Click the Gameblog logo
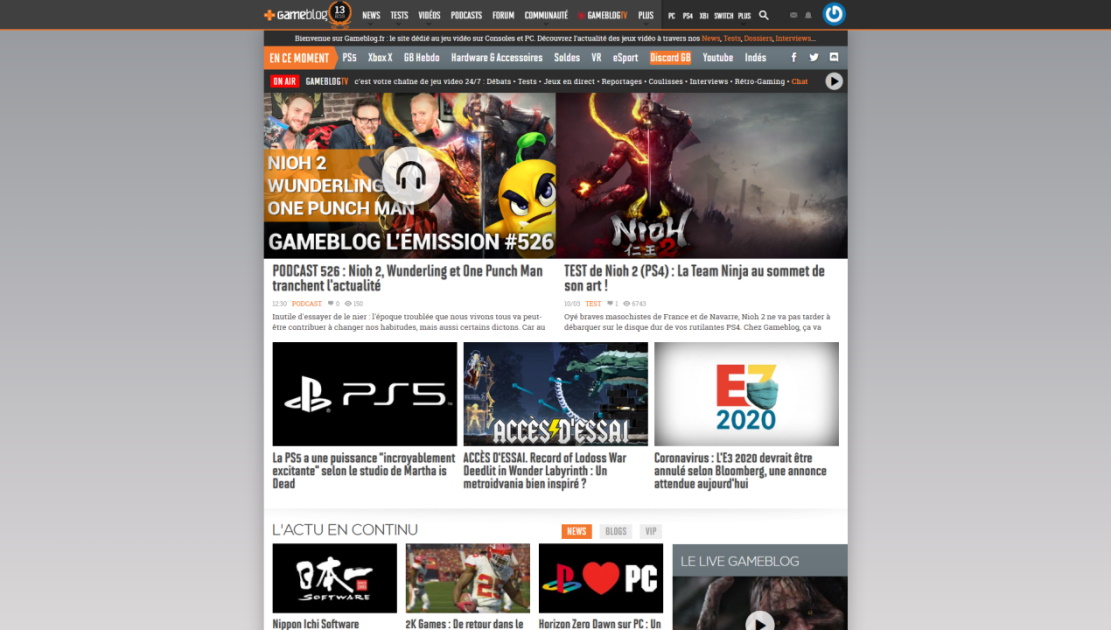This screenshot has width=1111, height=630. [x=295, y=14]
